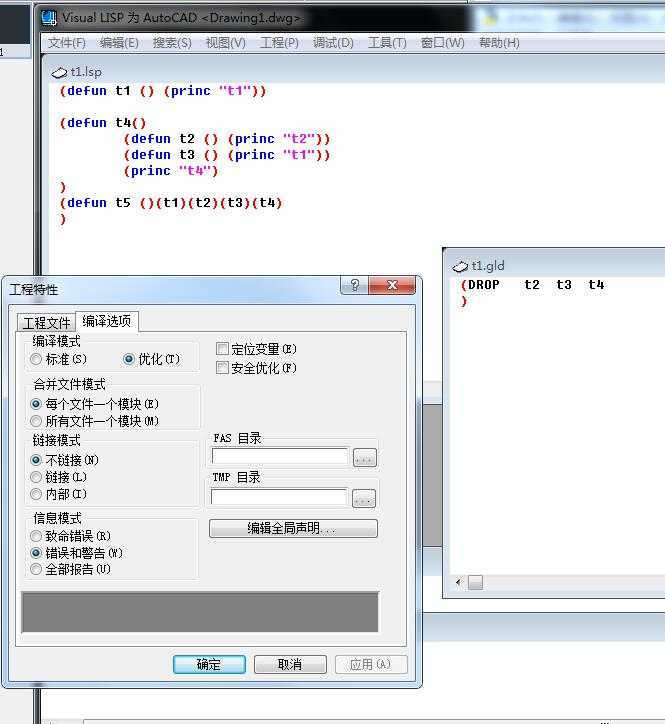Confirm with the 确定 button
665x724 pixels.
[x=209, y=664]
